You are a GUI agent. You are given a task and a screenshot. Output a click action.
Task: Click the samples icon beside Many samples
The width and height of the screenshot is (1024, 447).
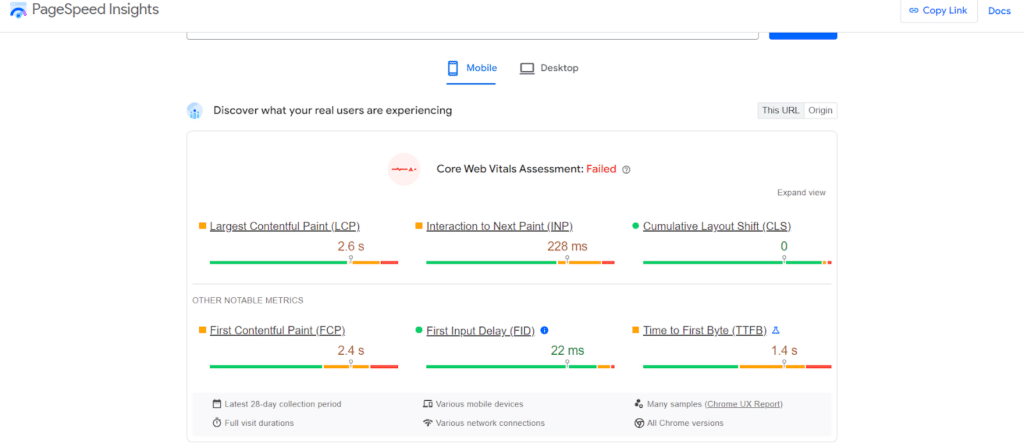click(639, 404)
